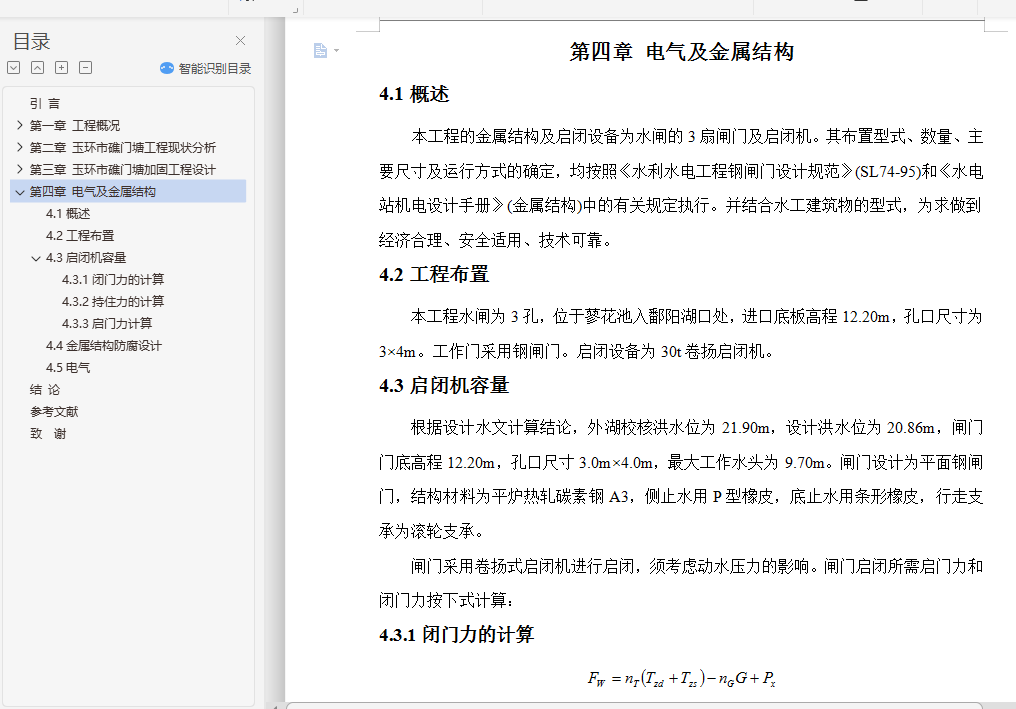Screen dimensions: 1016x709
Task: Click the chapter title 第四章 电气及金属结构
Action: point(682,52)
